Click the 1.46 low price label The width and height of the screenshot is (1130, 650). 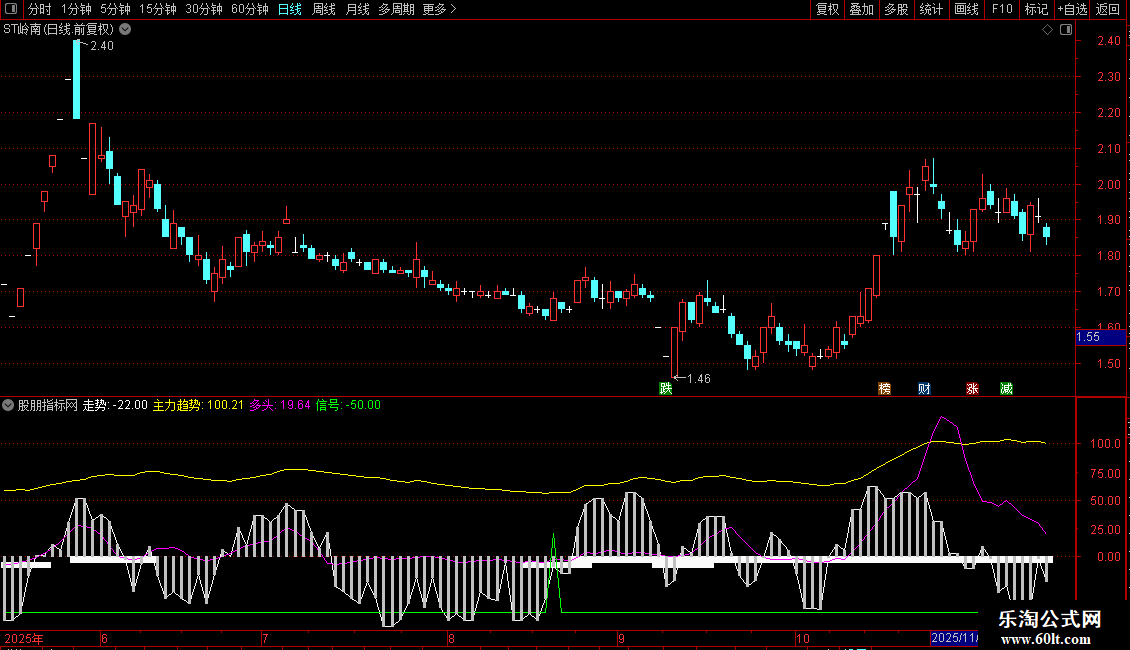pyautogui.click(x=698, y=379)
